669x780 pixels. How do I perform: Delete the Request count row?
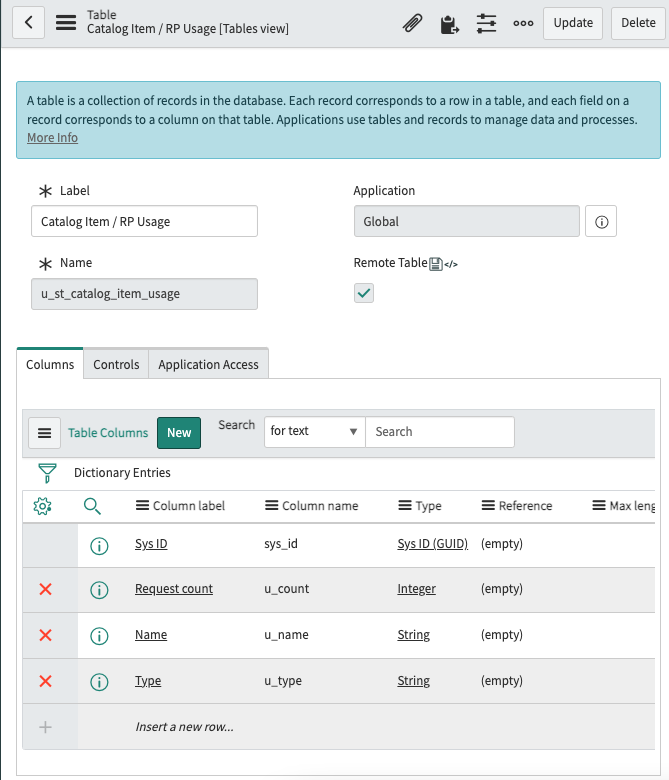(x=45, y=589)
